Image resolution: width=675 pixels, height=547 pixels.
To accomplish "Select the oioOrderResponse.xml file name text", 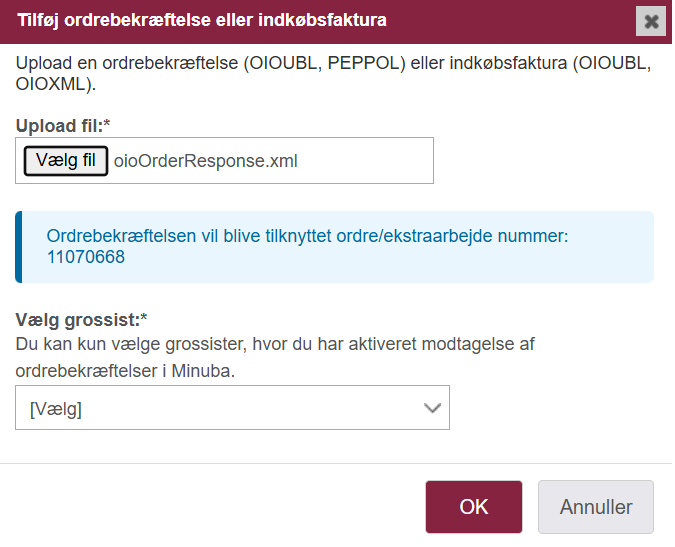I will click(x=205, y=161).
